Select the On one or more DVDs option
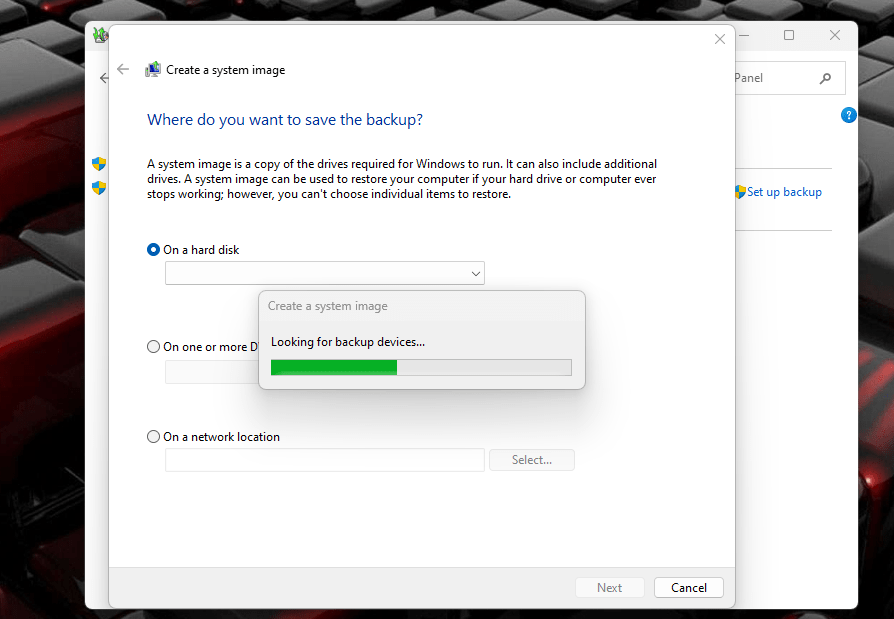 point(153,346)
